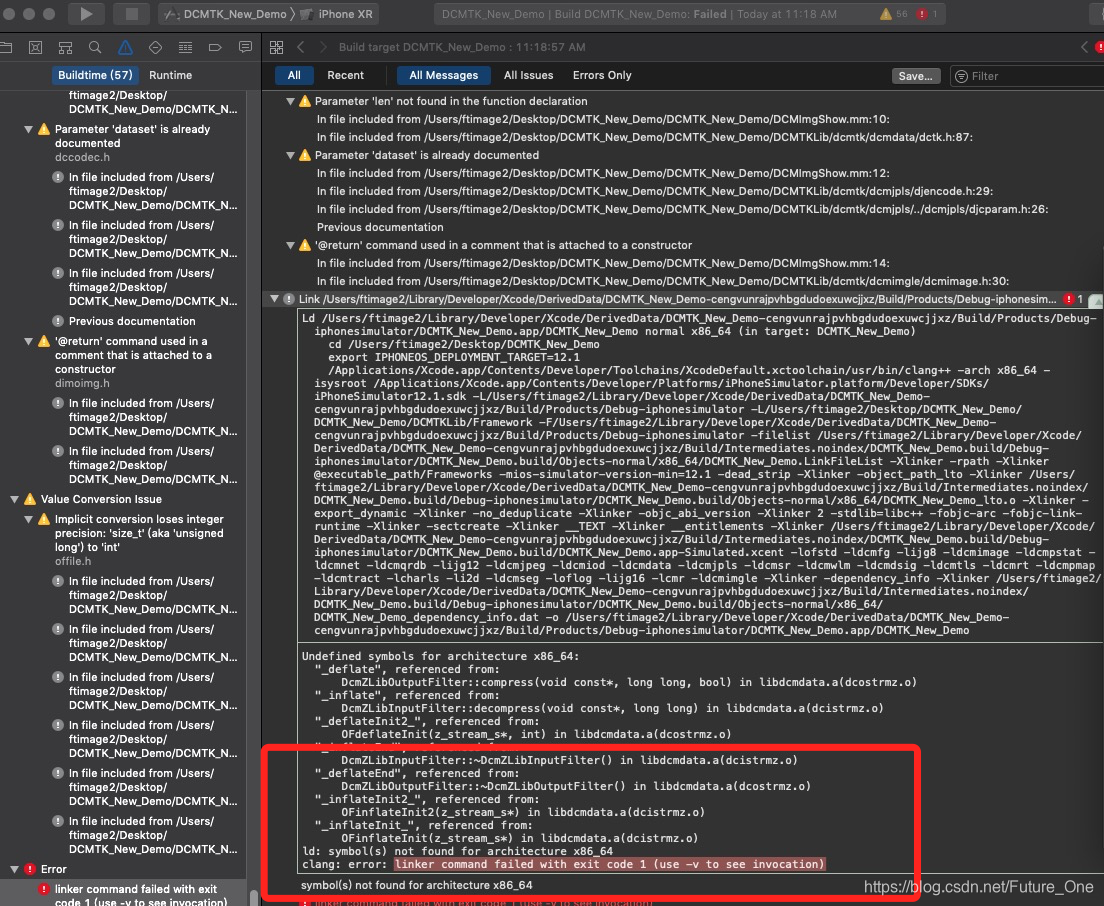The image size is (1104, 906).
Task: Click the build status activity bar
Action: 689,14
